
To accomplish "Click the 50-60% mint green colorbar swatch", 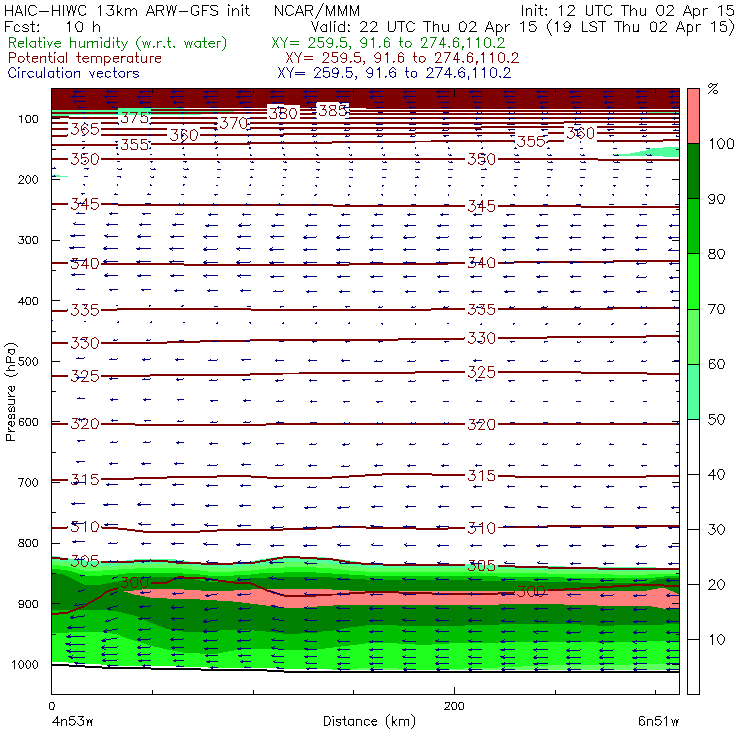I will pos(693,392).
